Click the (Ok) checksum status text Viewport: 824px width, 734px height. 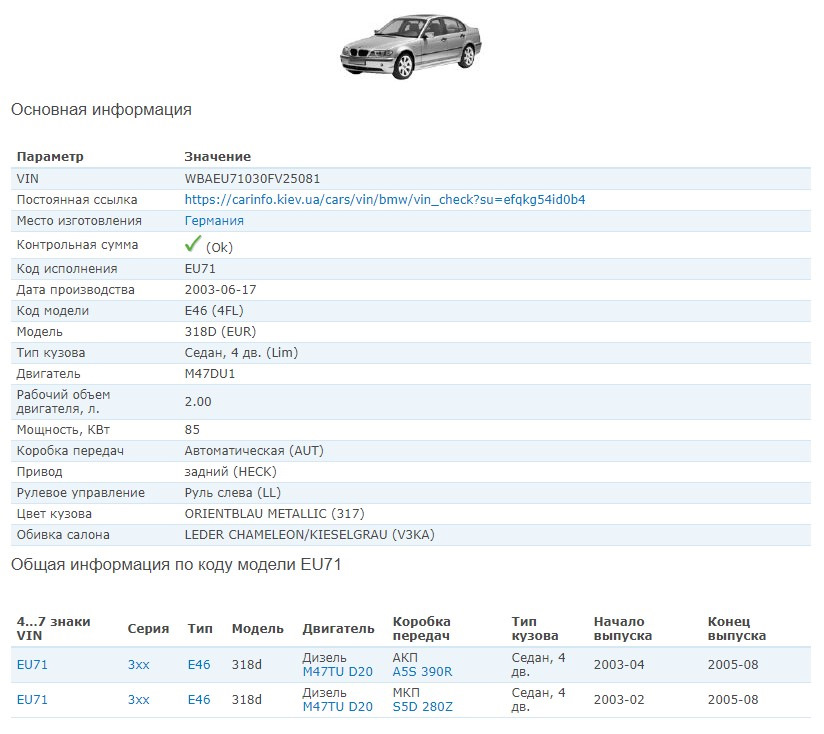(219, 247)
